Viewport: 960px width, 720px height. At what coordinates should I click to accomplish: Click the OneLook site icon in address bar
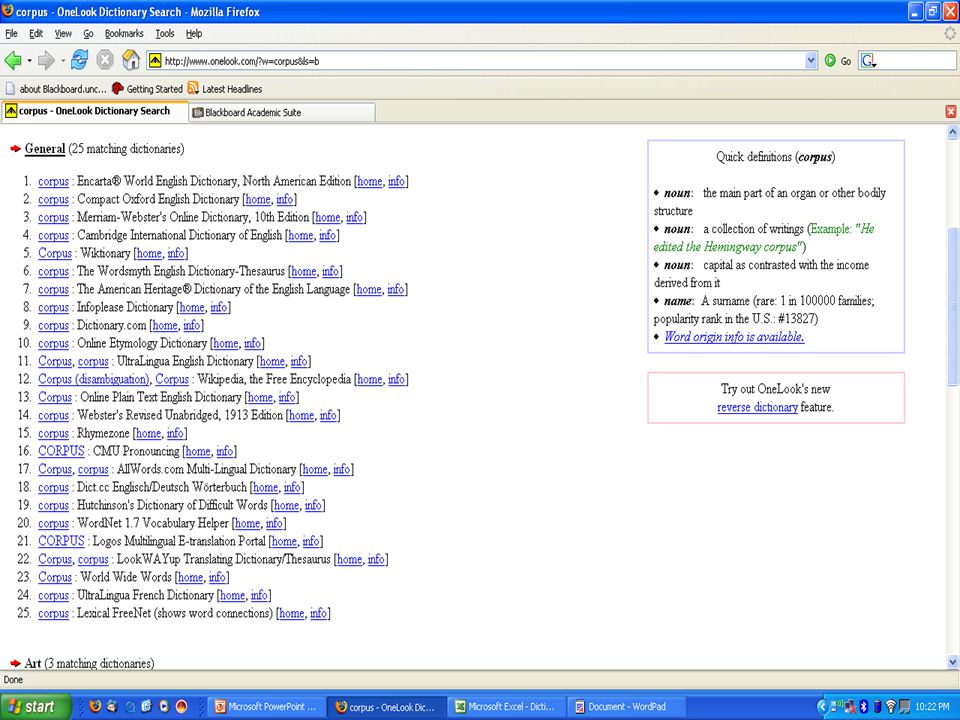tap(155, 61)
